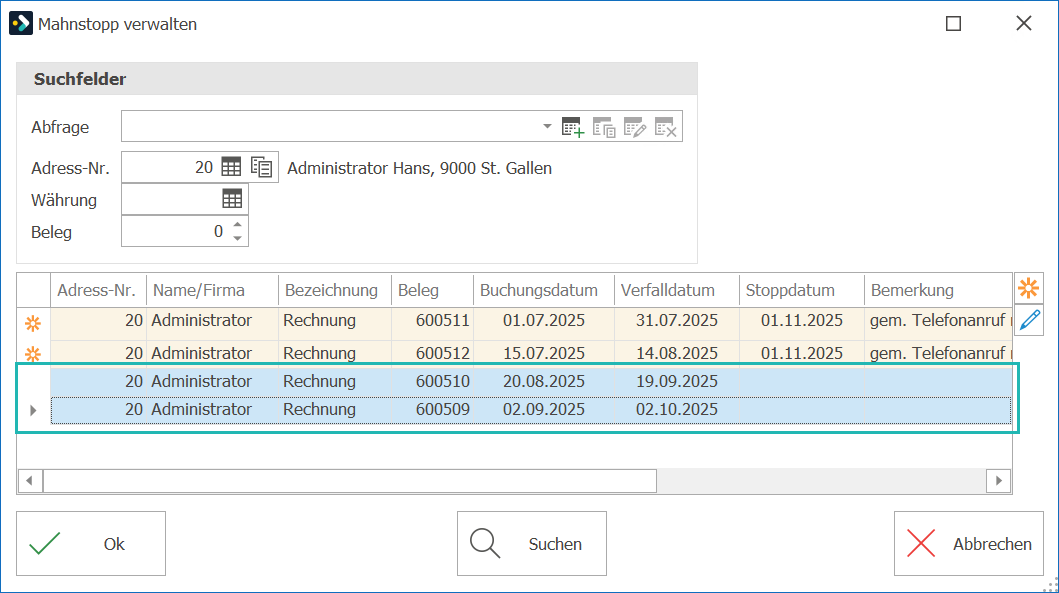Click the star marker of row 600511

click(x=33, y=324)
